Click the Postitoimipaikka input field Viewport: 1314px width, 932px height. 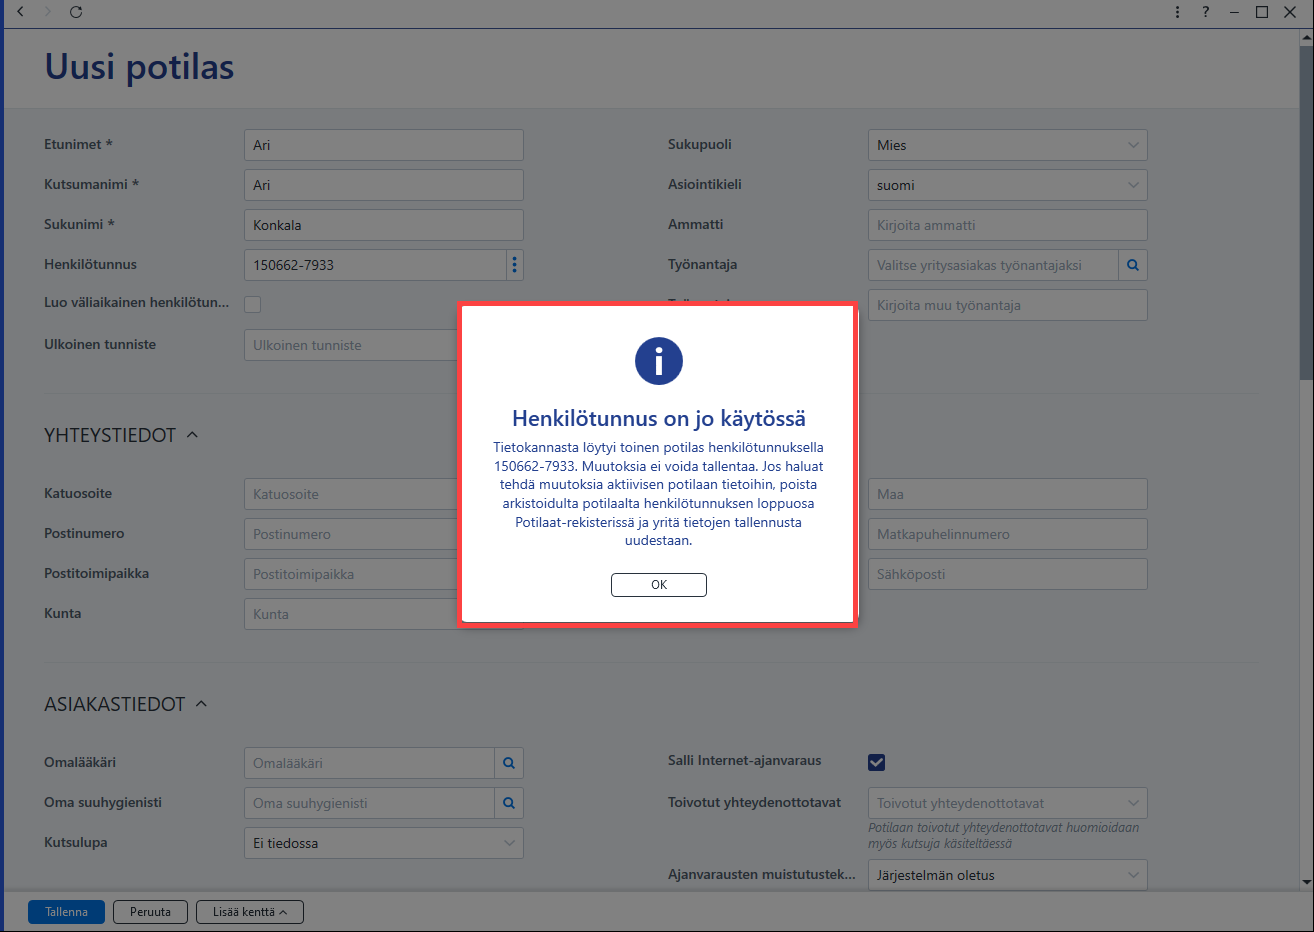coord(351,574)
